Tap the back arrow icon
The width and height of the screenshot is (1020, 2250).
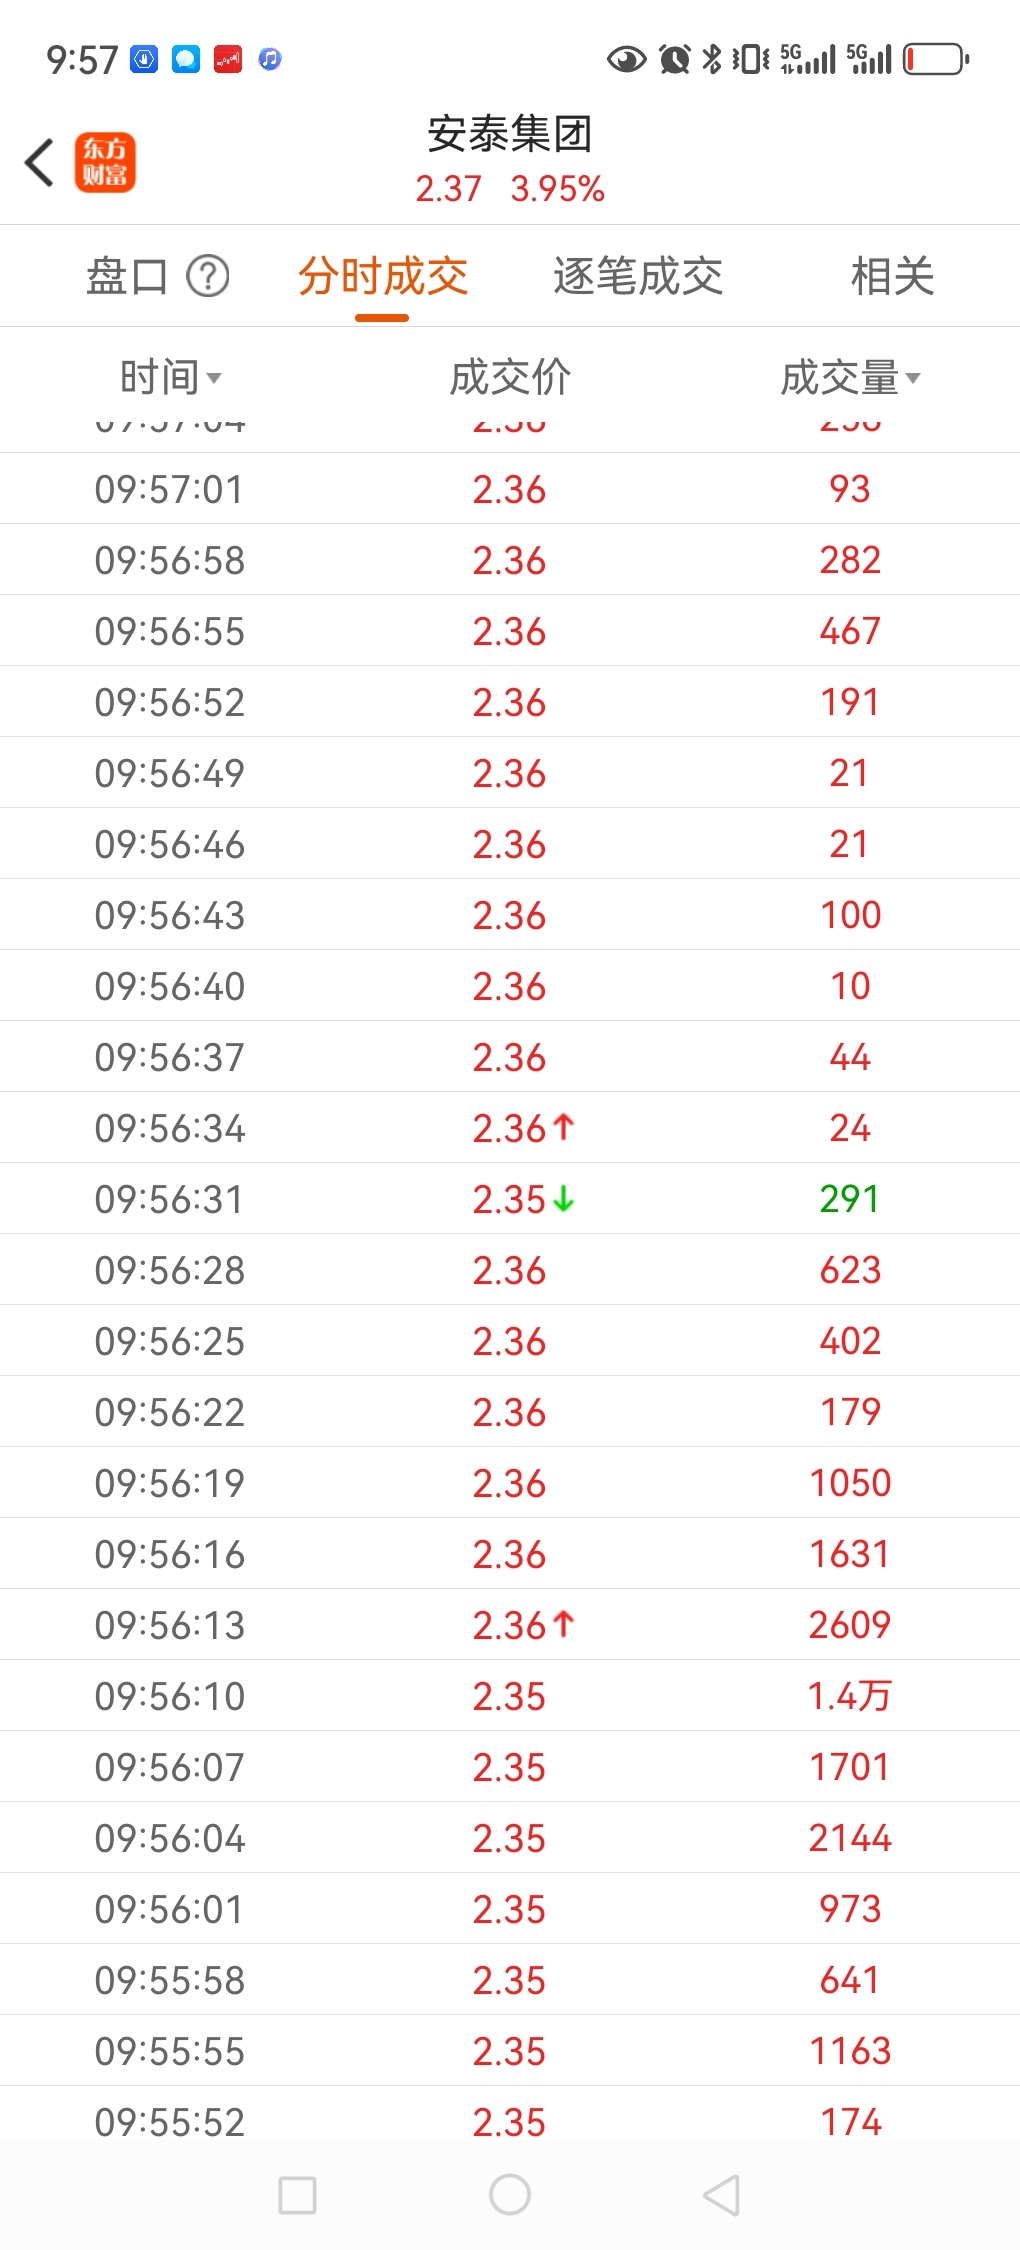[x=39, y=162]
